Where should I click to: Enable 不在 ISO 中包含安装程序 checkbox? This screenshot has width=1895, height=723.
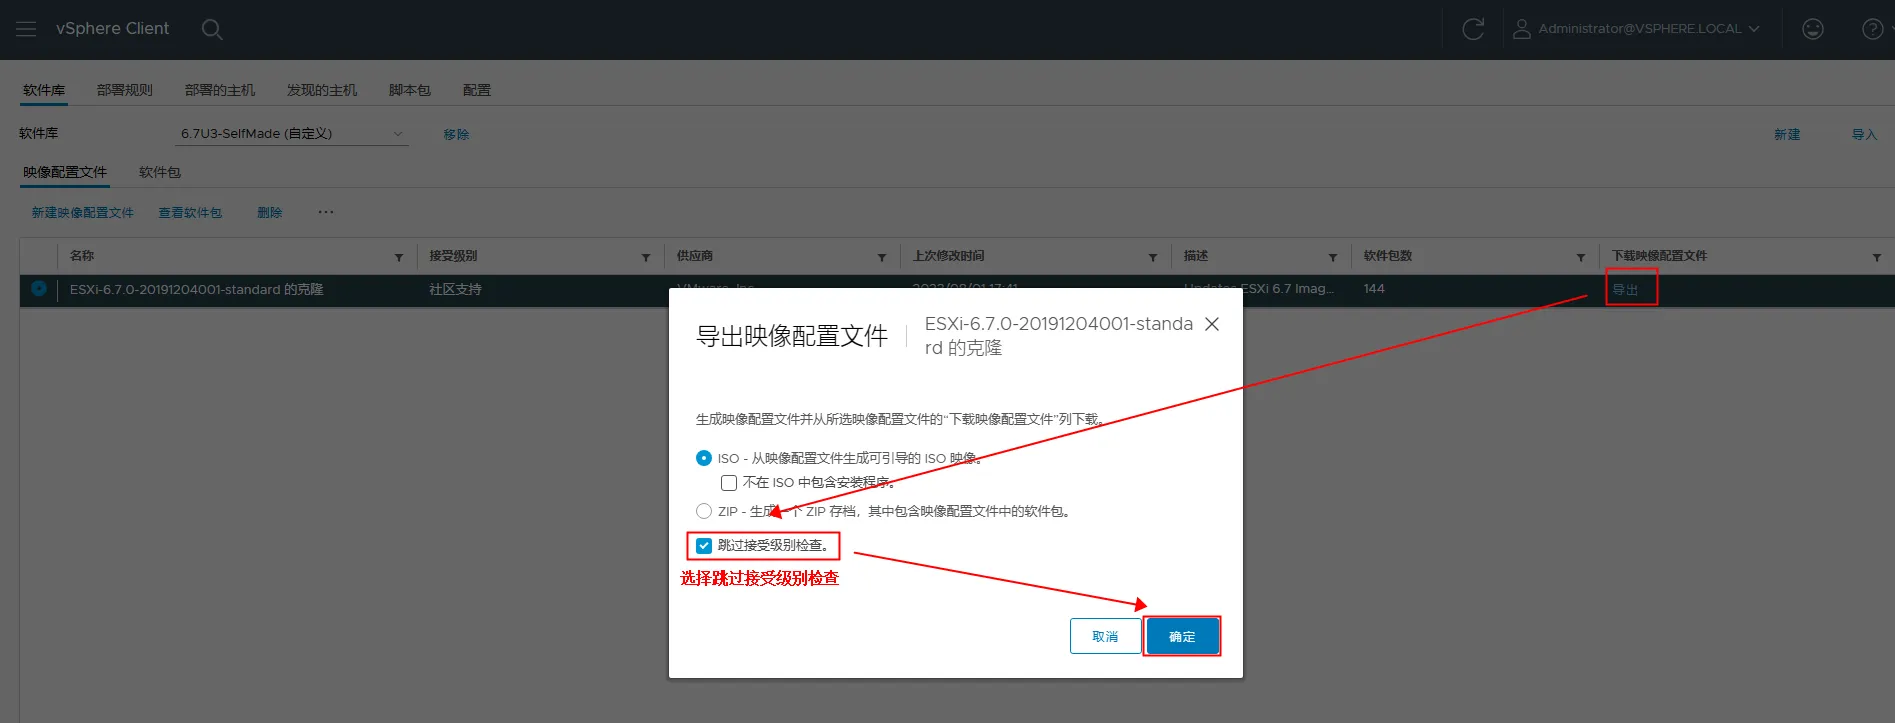click(x=729, y=483)
